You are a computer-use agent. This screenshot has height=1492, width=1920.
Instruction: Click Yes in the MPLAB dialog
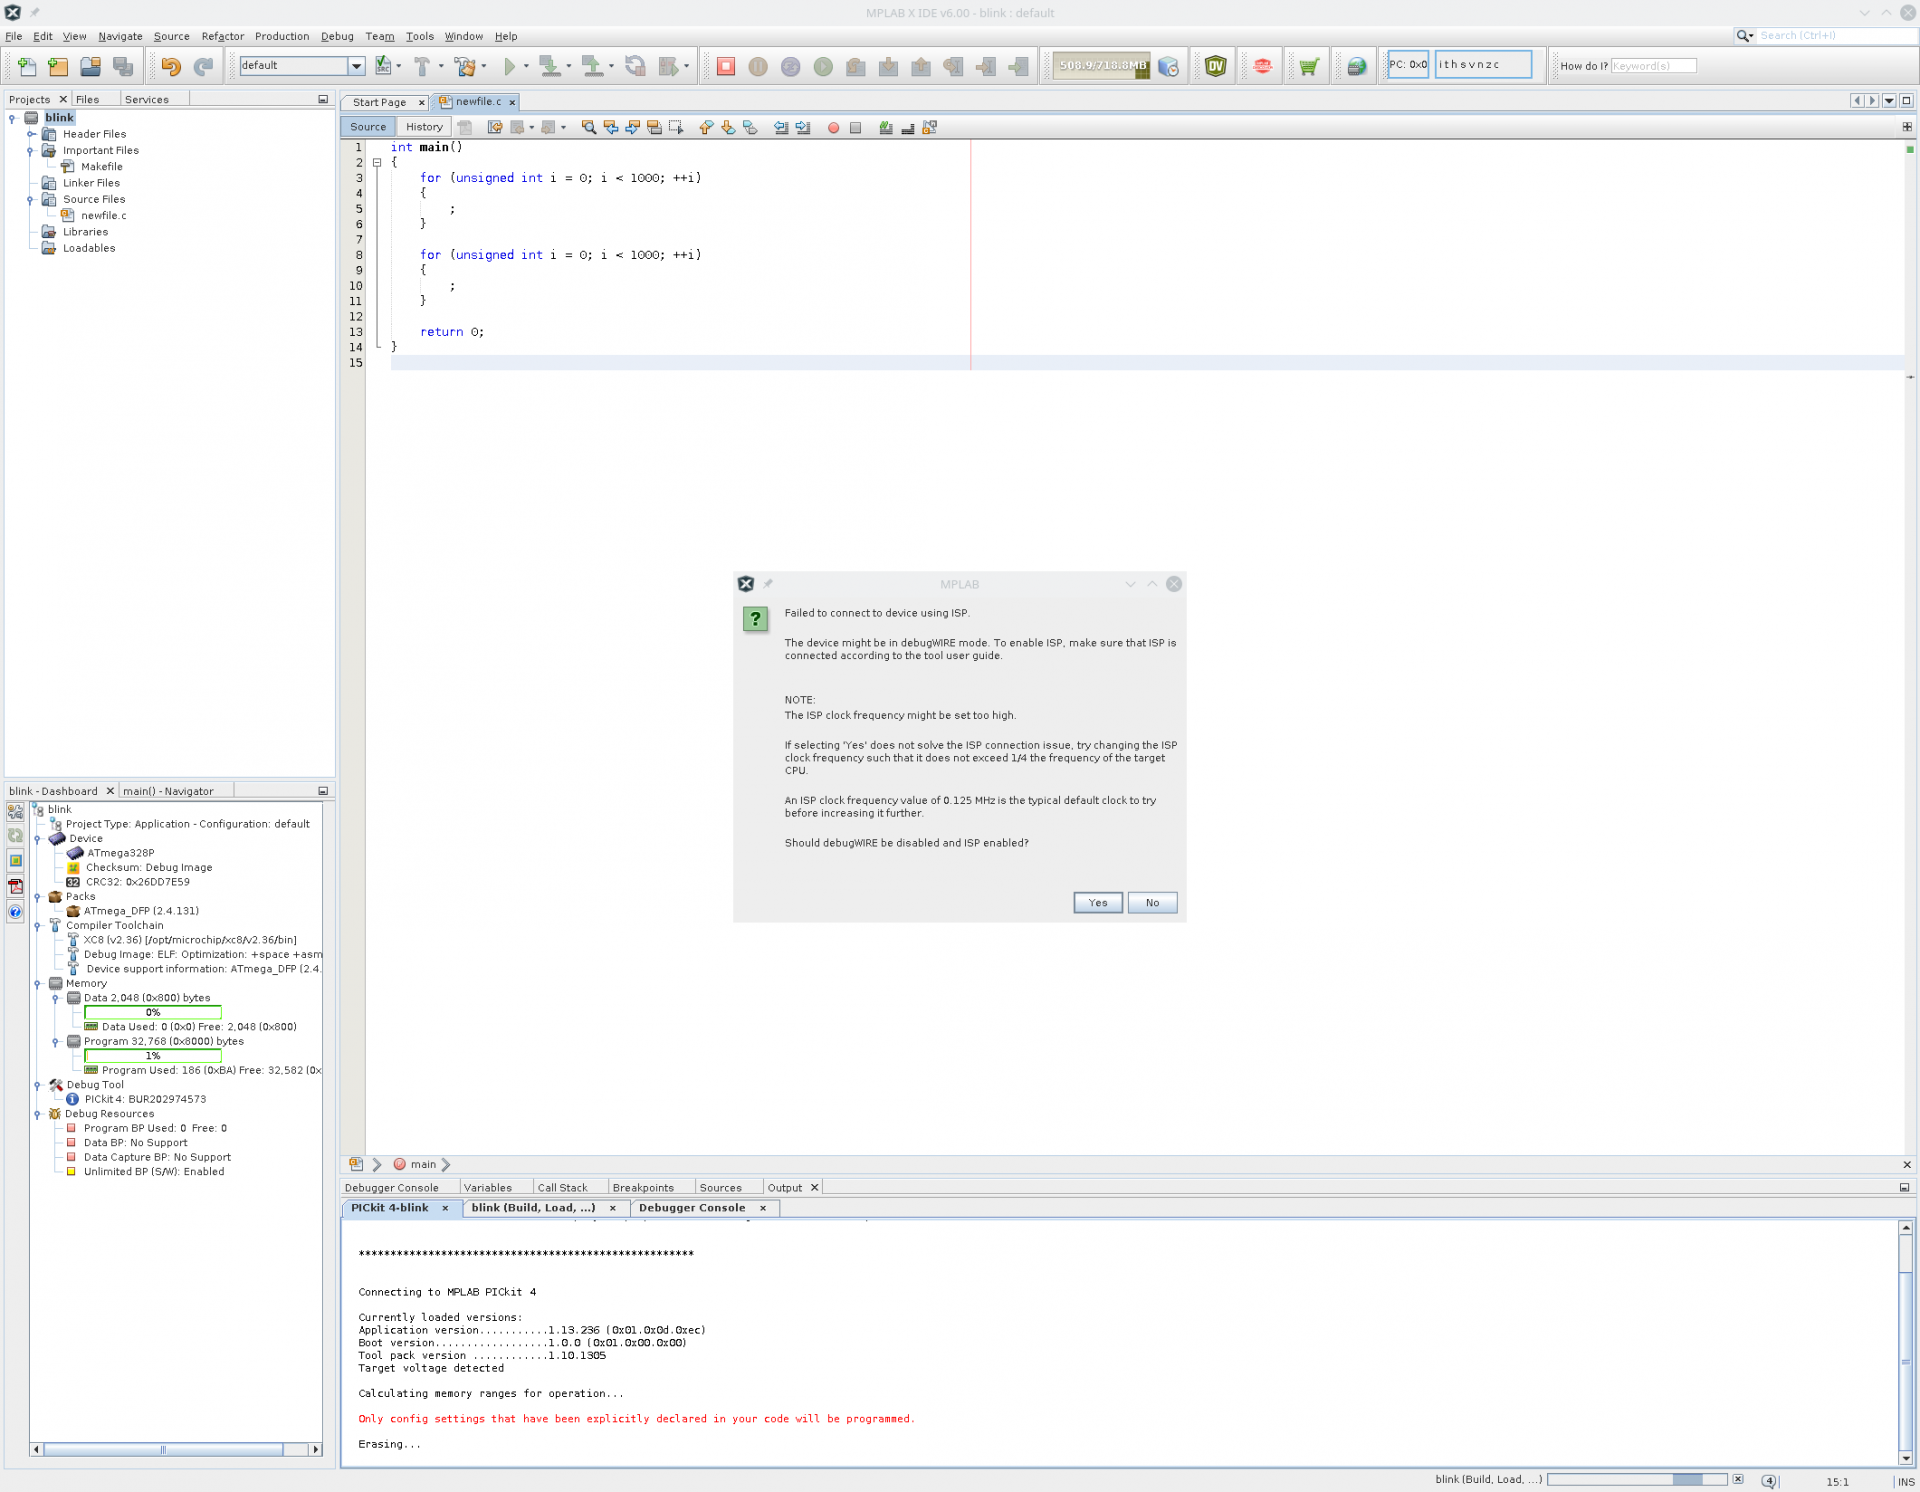click(1098, 903)
